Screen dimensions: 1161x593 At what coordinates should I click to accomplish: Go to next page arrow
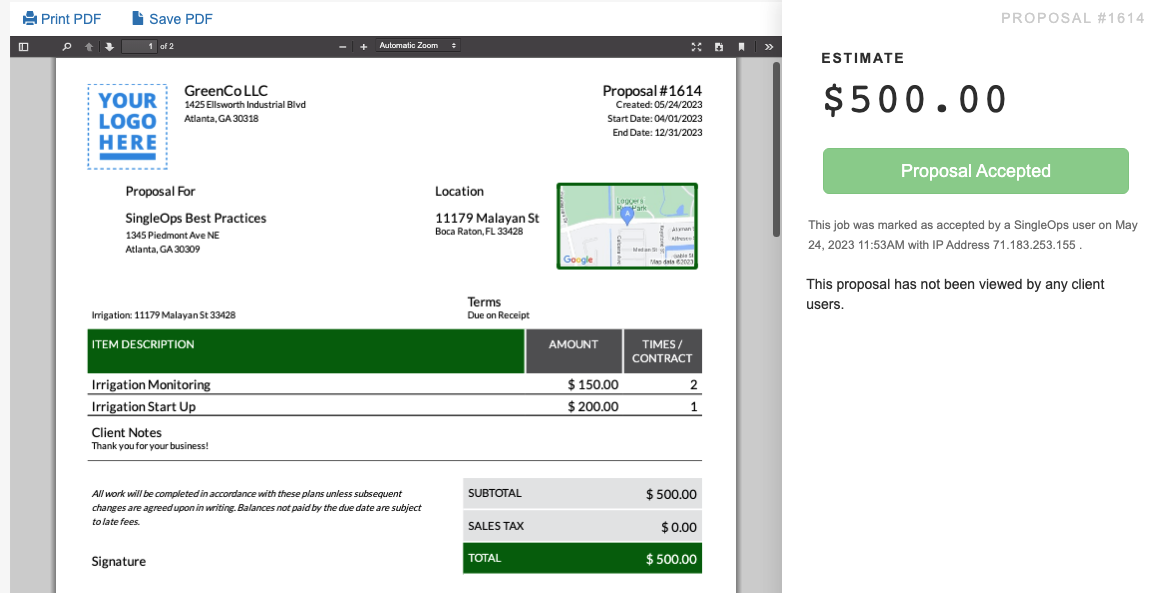pos(109,46)
